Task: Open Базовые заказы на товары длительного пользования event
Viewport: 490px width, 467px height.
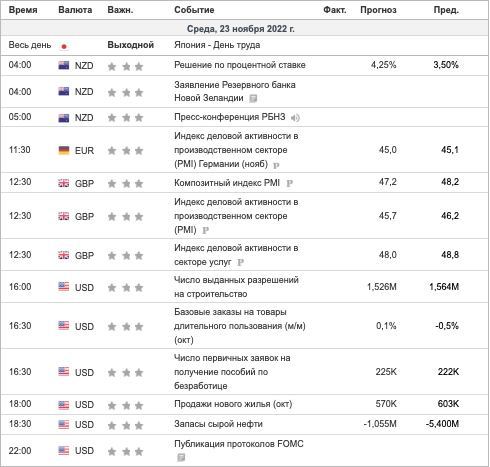Action: click(240, 326)
